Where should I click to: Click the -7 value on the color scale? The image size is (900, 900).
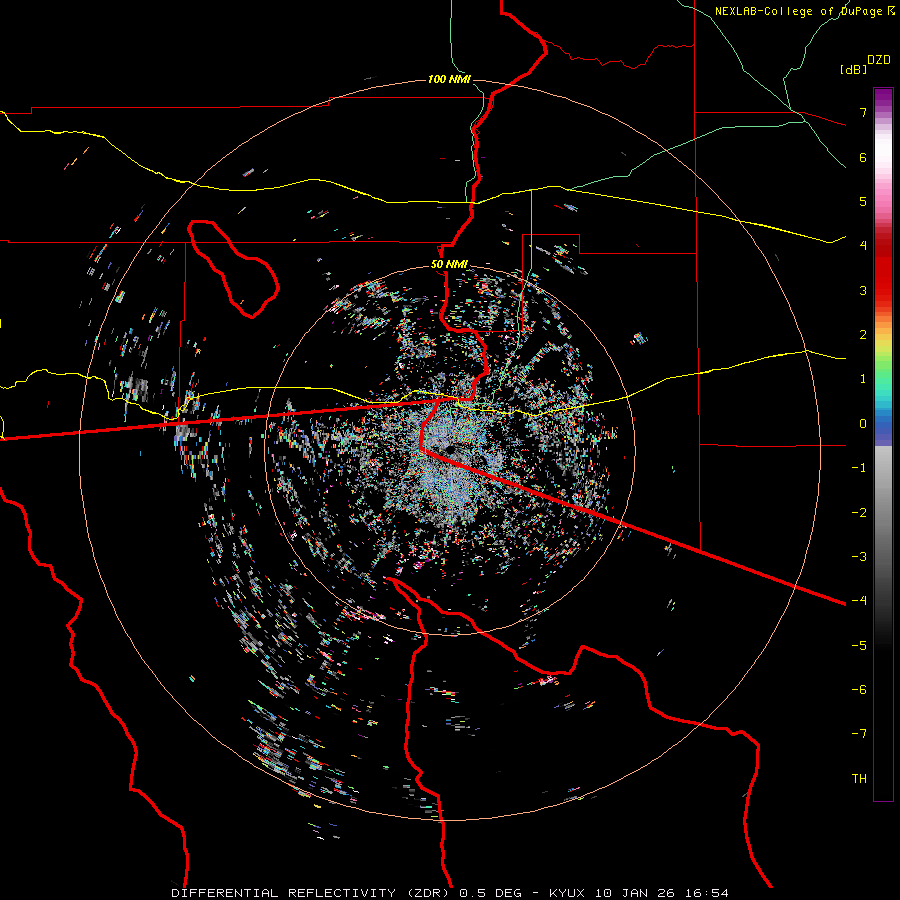click(x=859, y=734)
